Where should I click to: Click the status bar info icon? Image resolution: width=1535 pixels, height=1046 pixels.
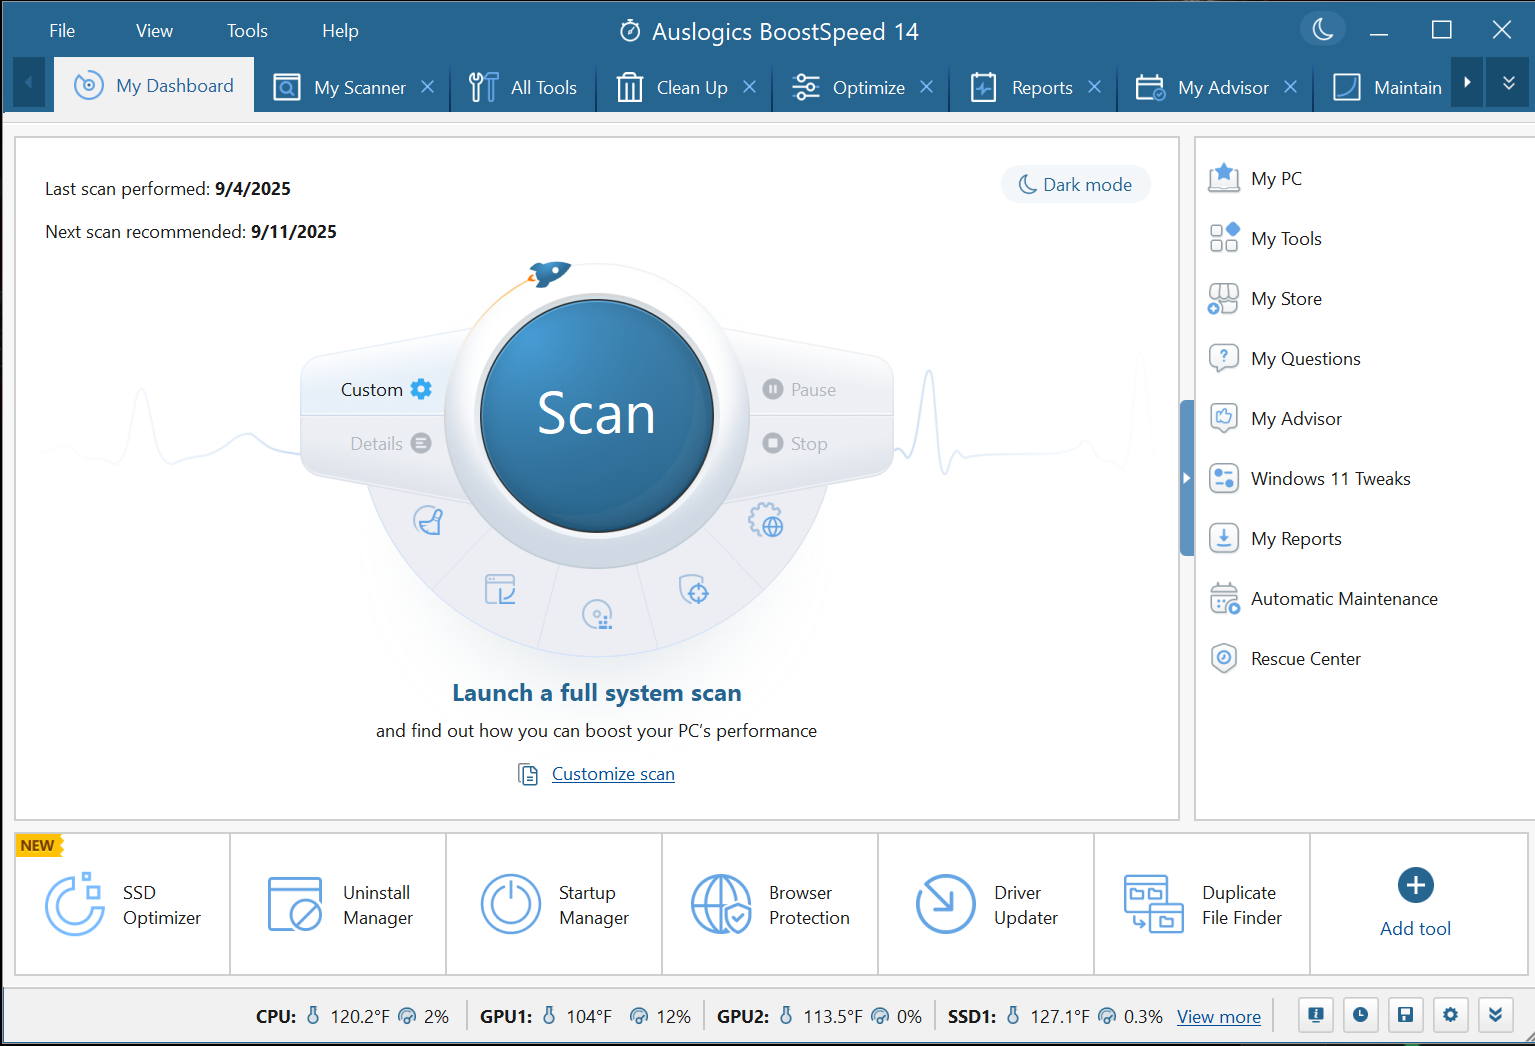[1316, 1015]
